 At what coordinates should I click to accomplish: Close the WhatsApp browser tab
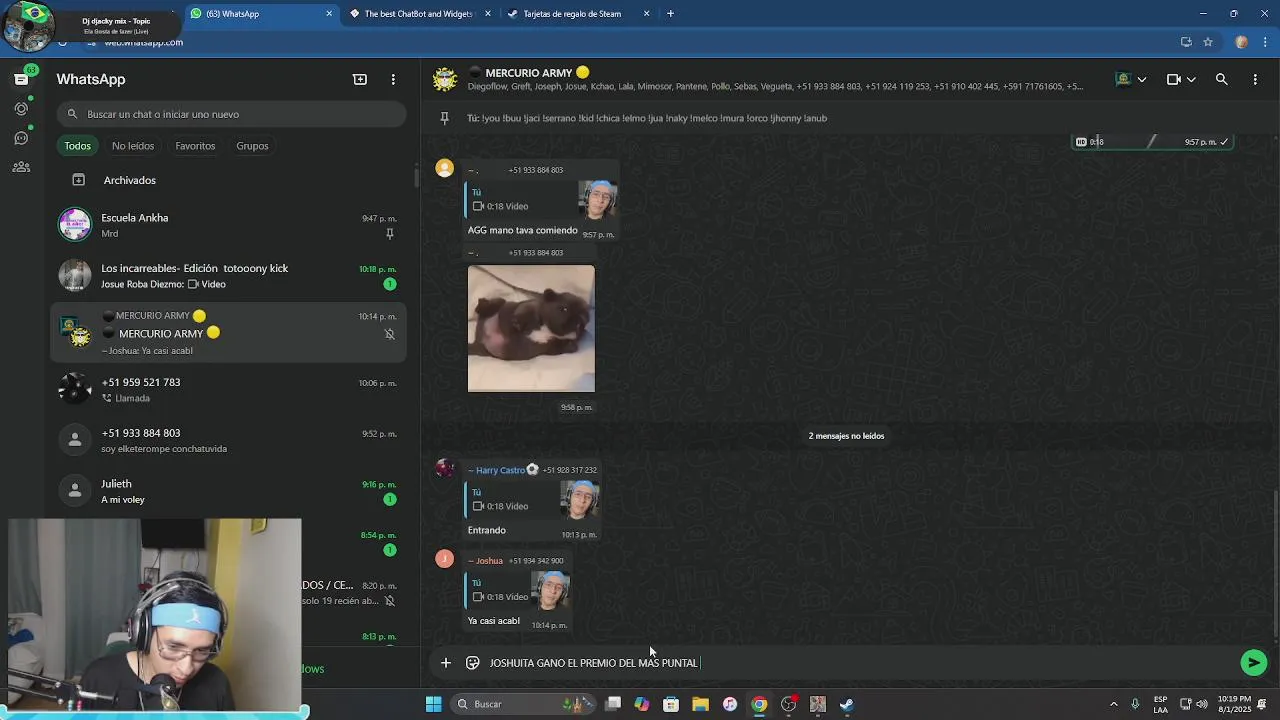tap(329, 14)
